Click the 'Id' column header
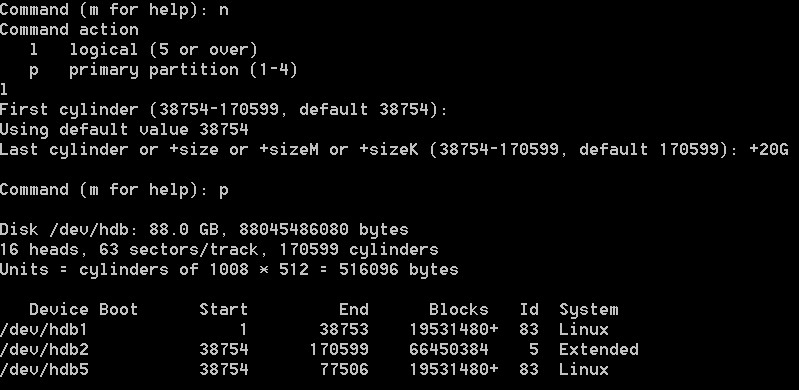This screenshot has width=799, height=390. coord(529,309)
